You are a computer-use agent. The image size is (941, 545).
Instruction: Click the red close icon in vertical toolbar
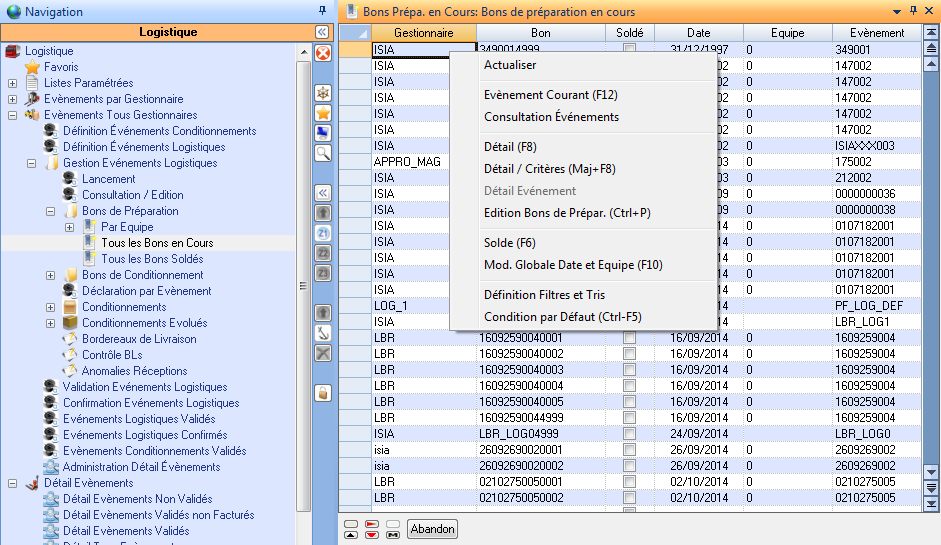point(323,53)
